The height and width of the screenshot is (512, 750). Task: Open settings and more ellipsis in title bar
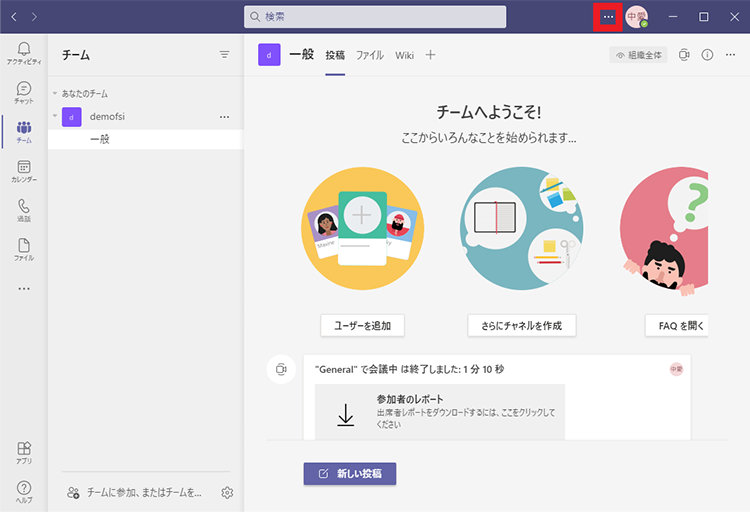pos(608,17)
